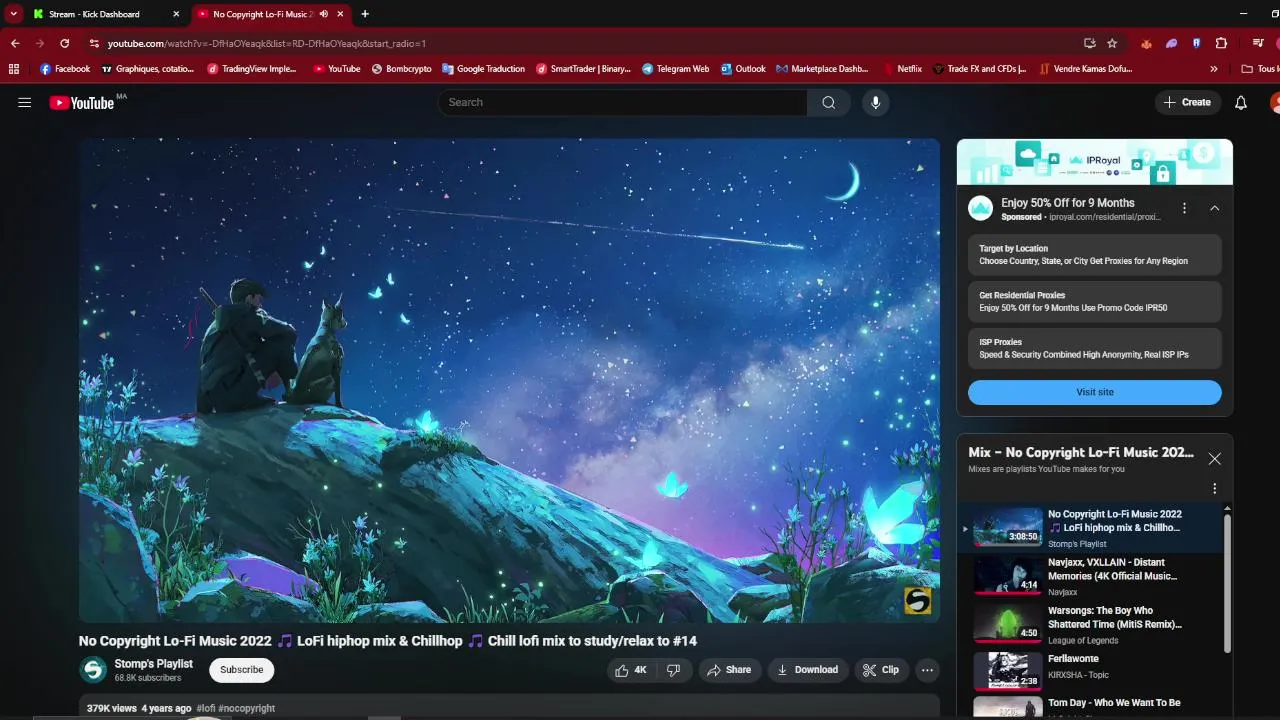Viewport: 1280px width, 720px height.
Task: Click the channel watermark on the video
Action: tap(917, 600)
